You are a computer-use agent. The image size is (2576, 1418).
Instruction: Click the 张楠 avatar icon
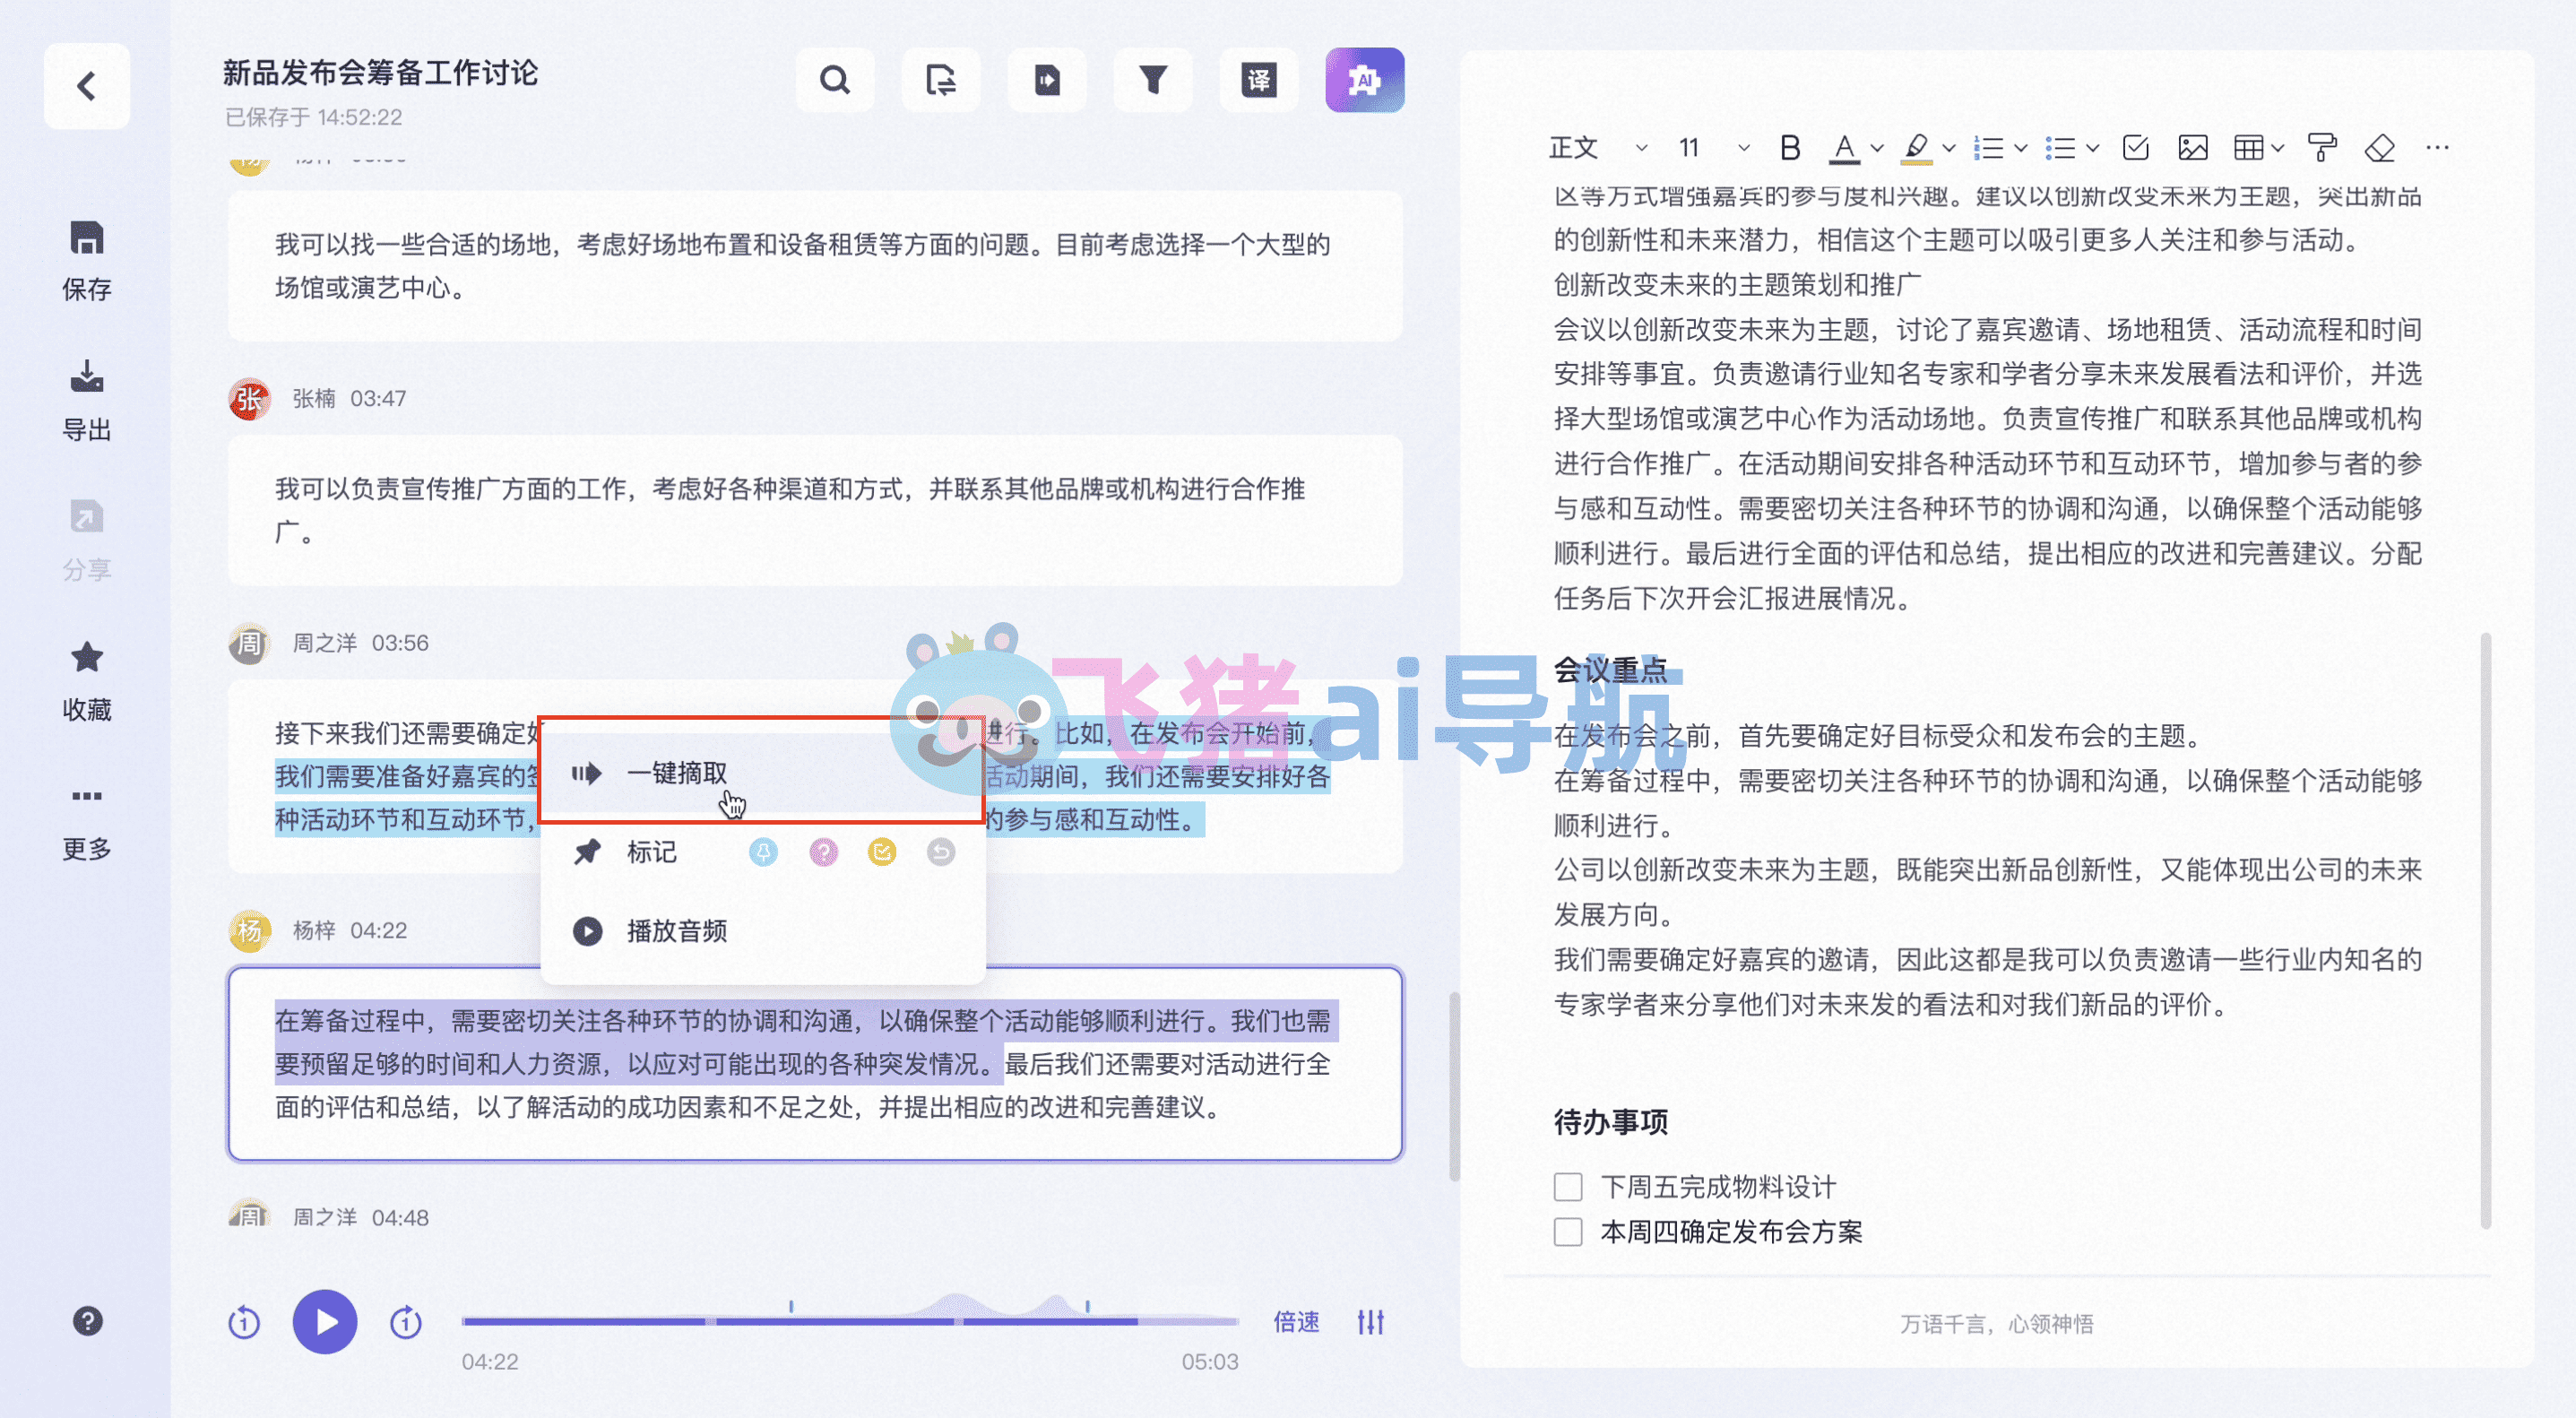[249, 399]
